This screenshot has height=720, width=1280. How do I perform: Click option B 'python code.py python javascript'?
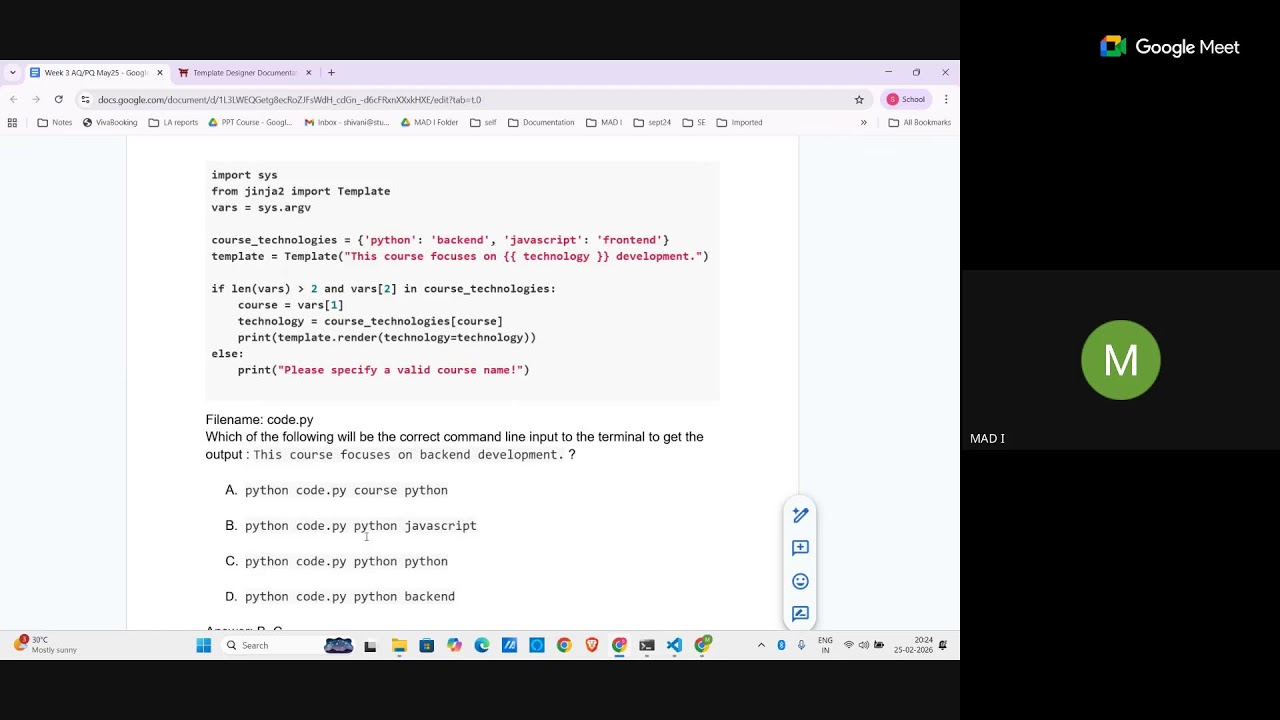click(x=361, y=526)
